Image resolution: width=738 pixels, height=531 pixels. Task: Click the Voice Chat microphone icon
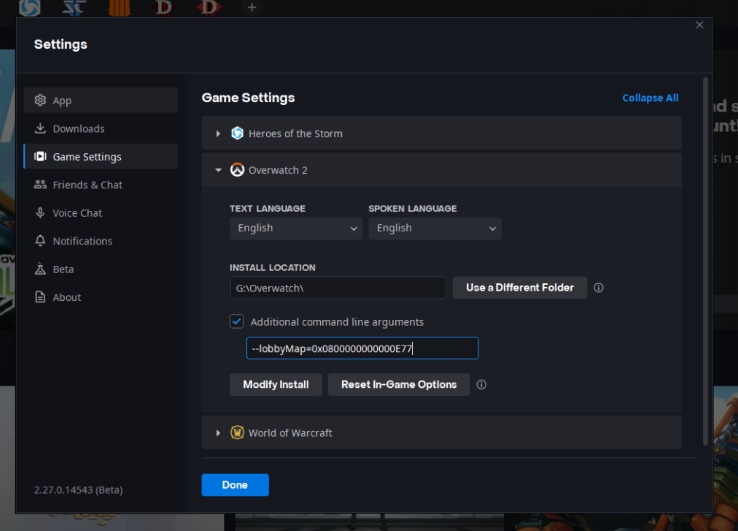click(x=40, y=213)
